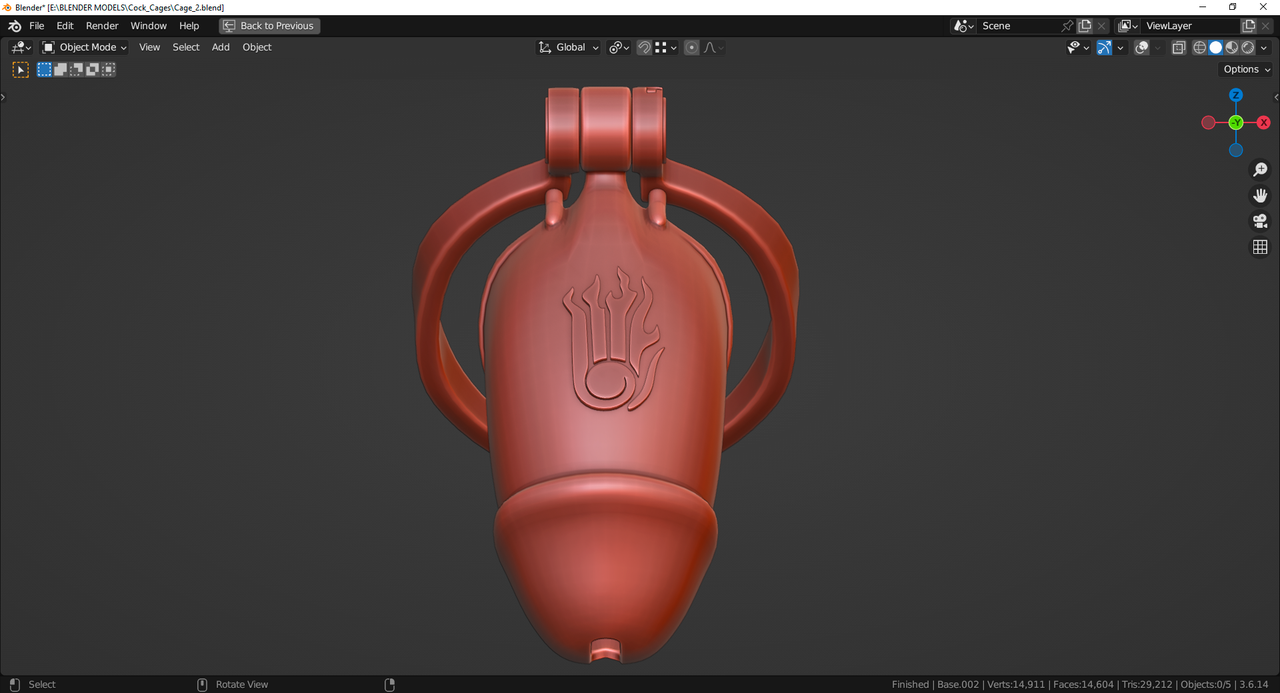
Task: Click the Blender logo icon
Action: point(14,26)
